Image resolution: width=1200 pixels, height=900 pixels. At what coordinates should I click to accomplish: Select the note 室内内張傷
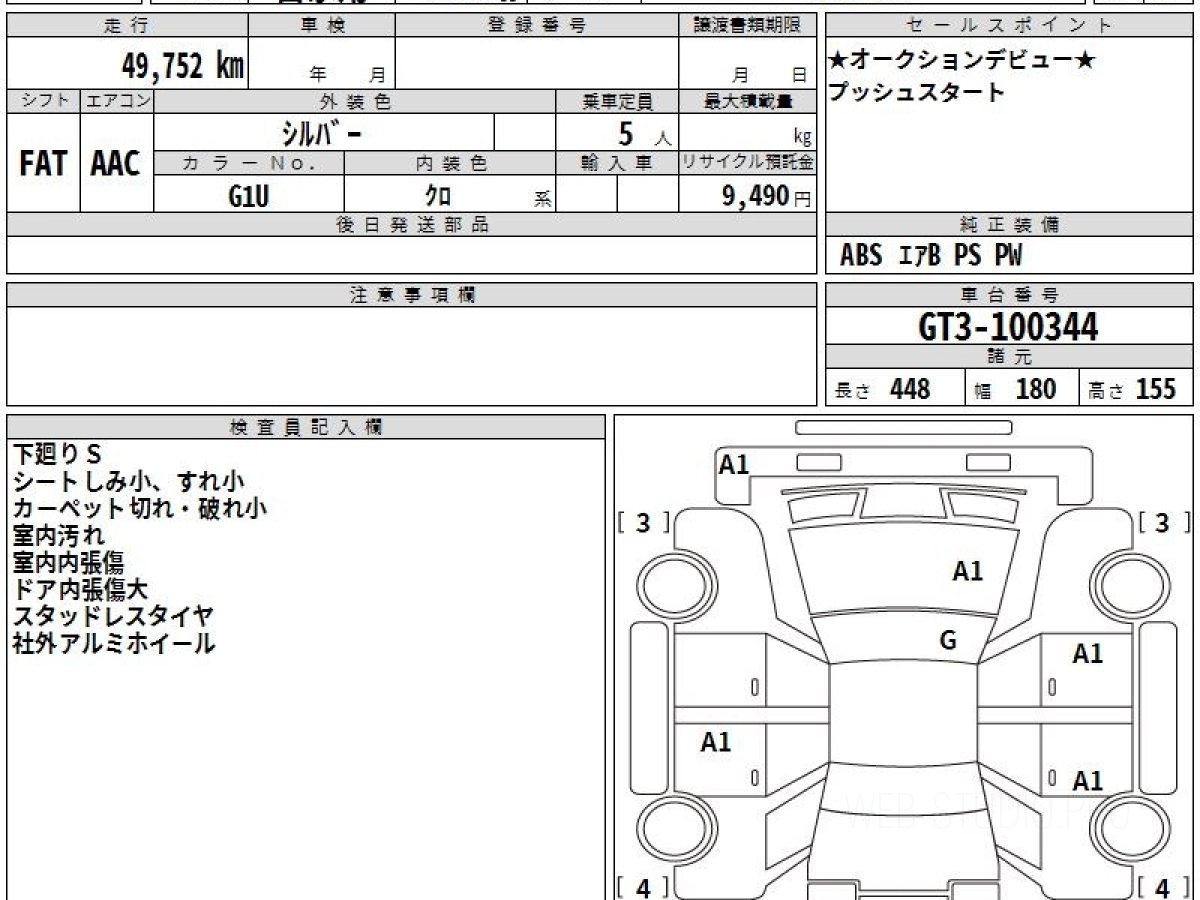68,562
